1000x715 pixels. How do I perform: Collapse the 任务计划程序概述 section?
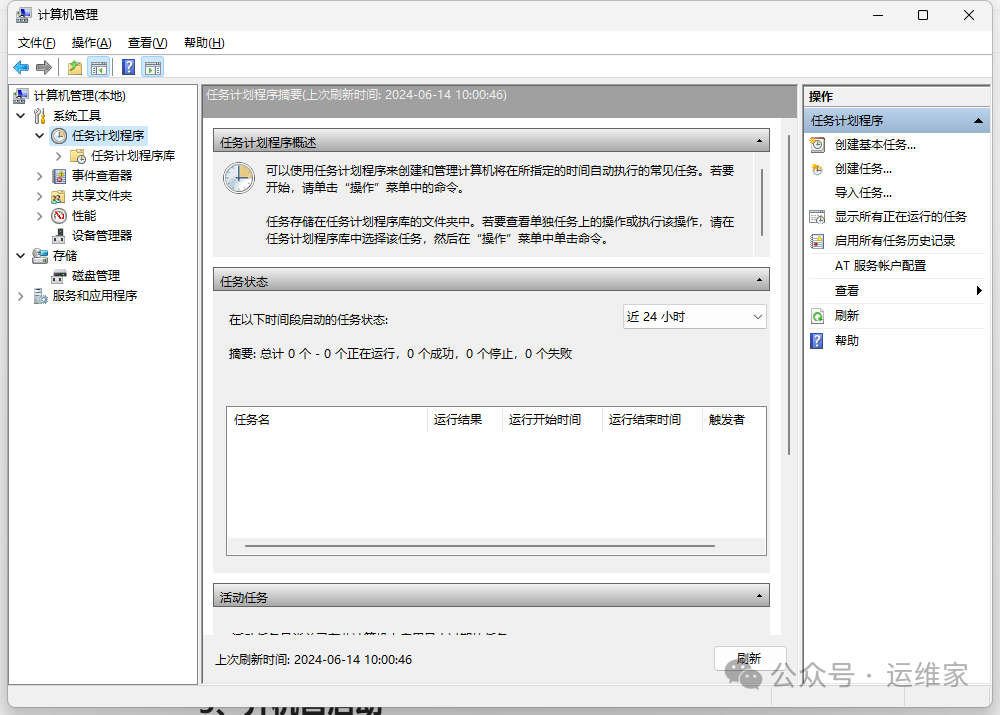759,141
